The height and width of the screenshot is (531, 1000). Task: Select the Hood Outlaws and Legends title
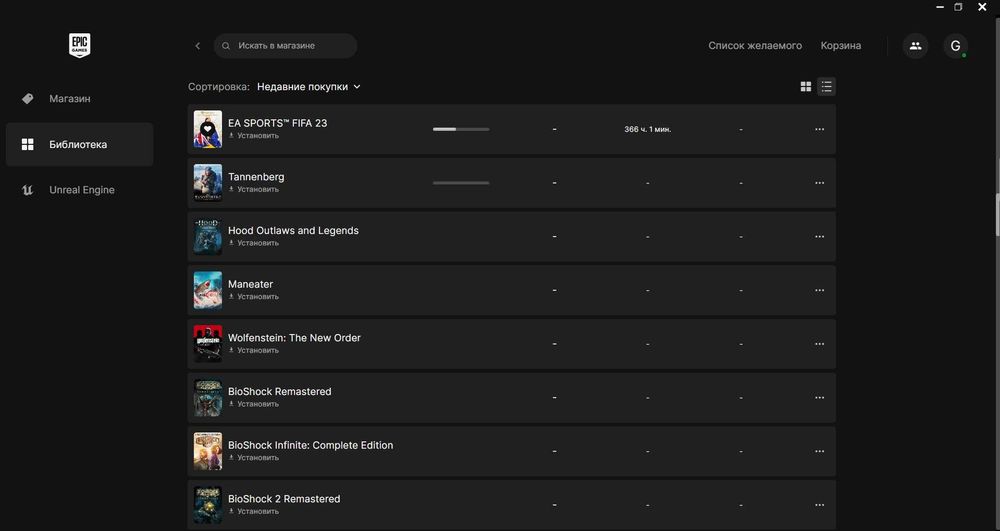tap(293, 230)
